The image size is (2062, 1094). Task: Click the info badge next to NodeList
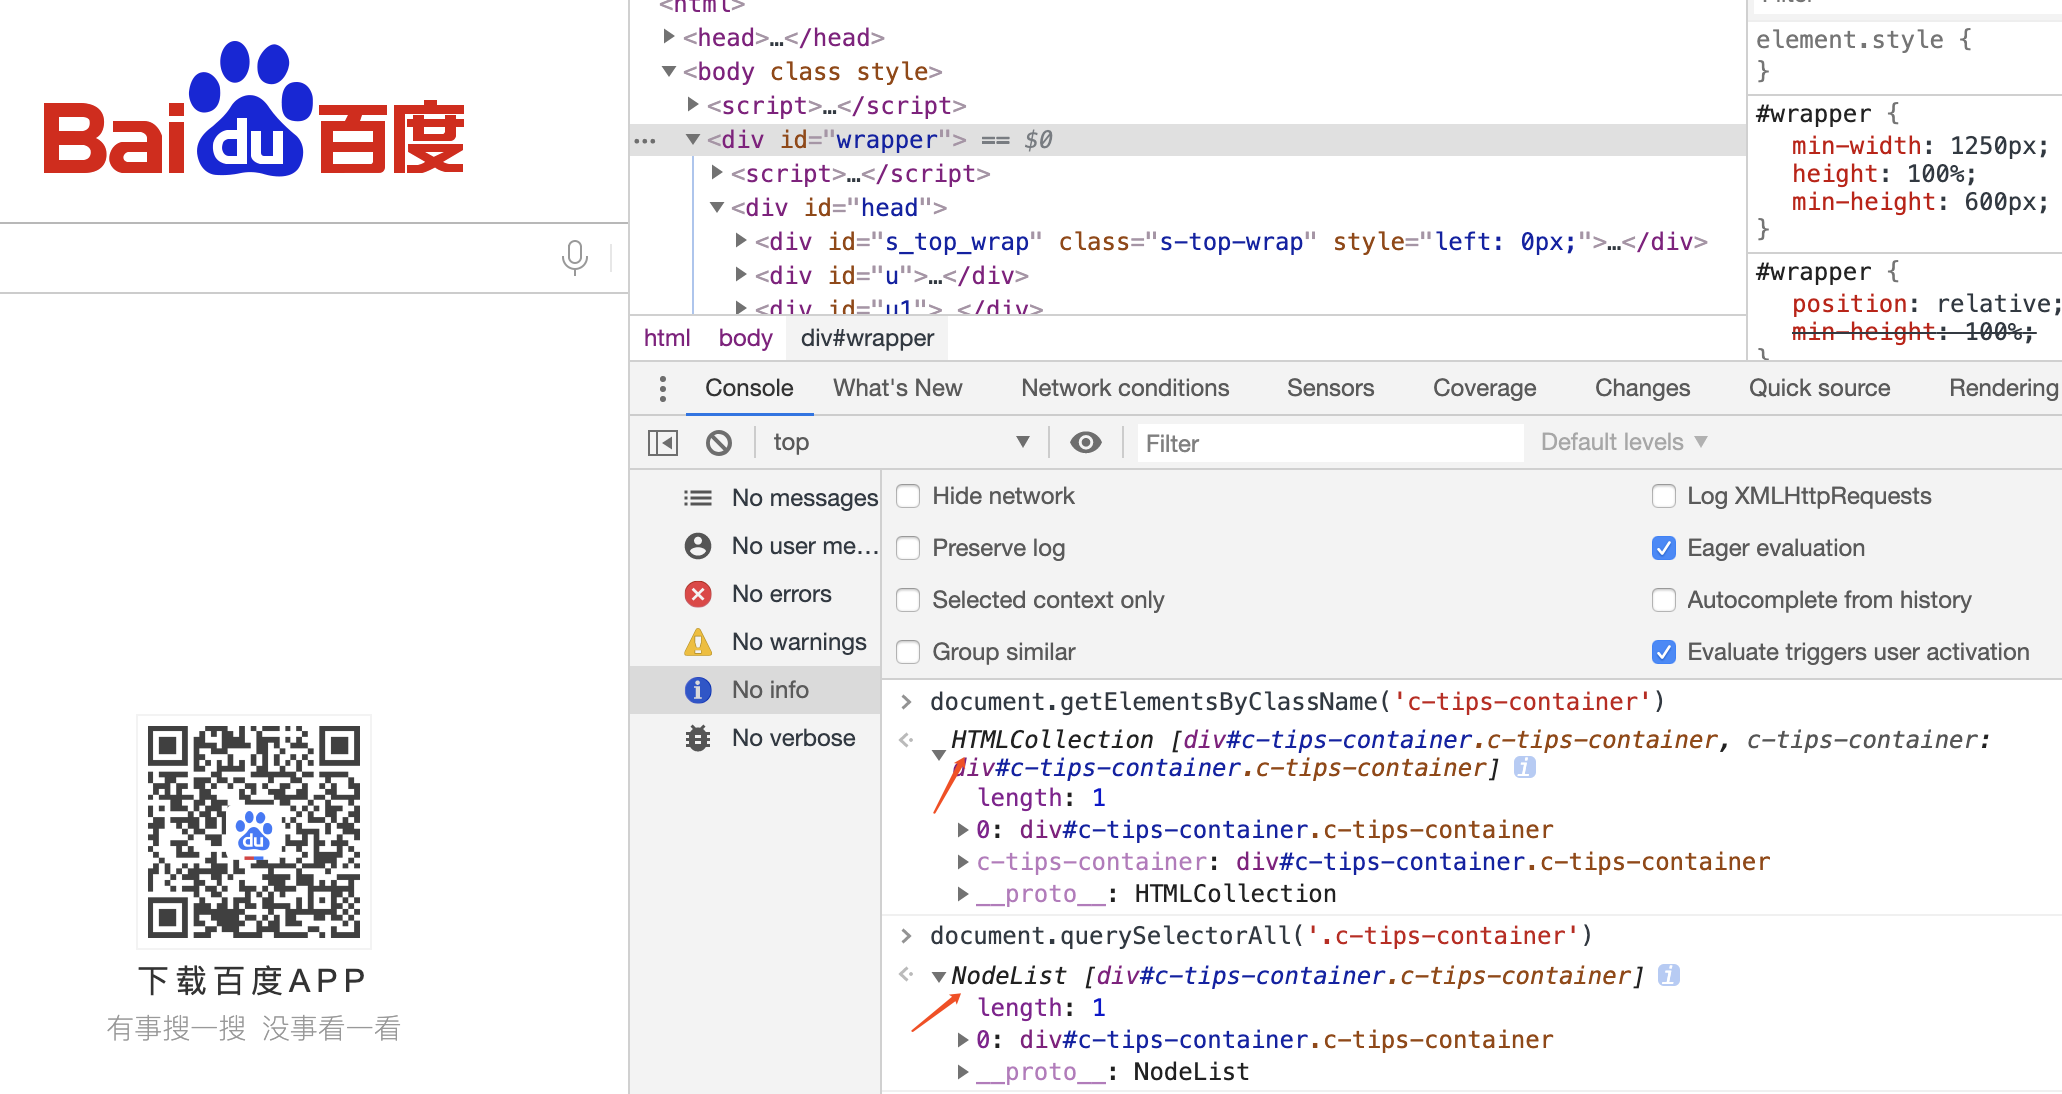(x=1668, y=975)
